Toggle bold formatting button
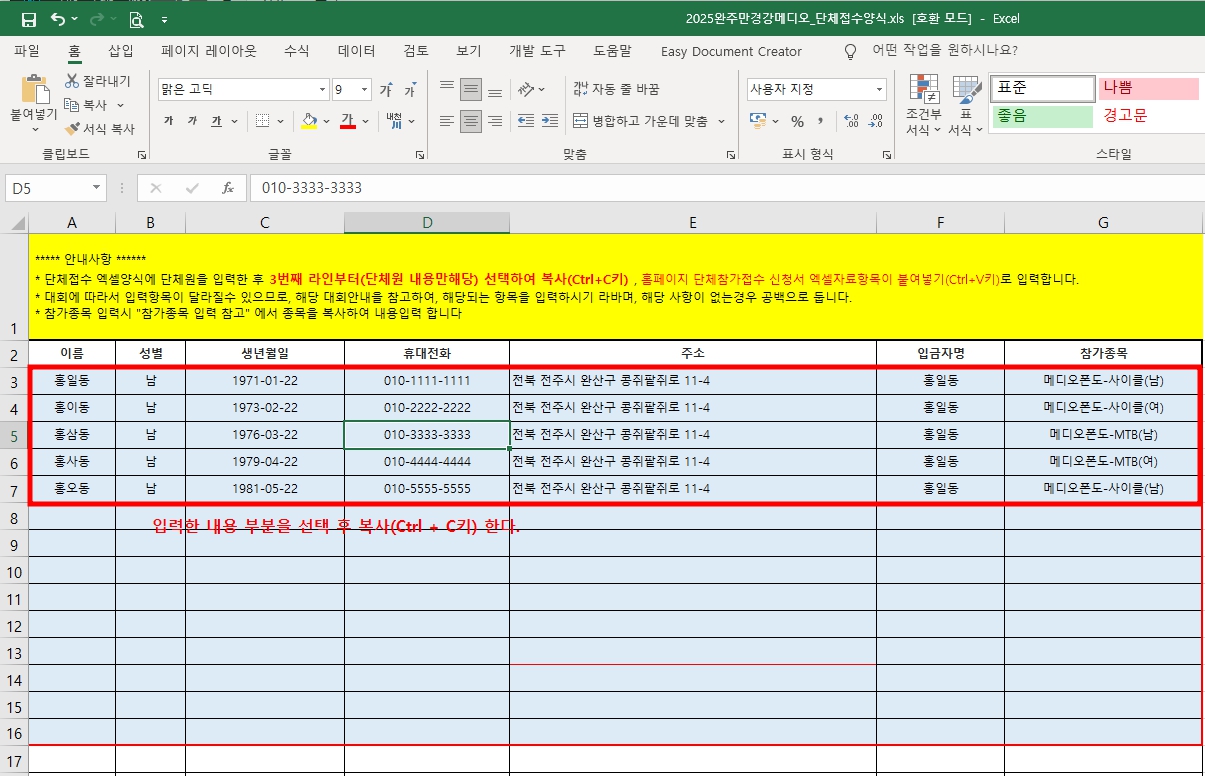This screenshot has width=1205, height=776. (x=168, y=121)
